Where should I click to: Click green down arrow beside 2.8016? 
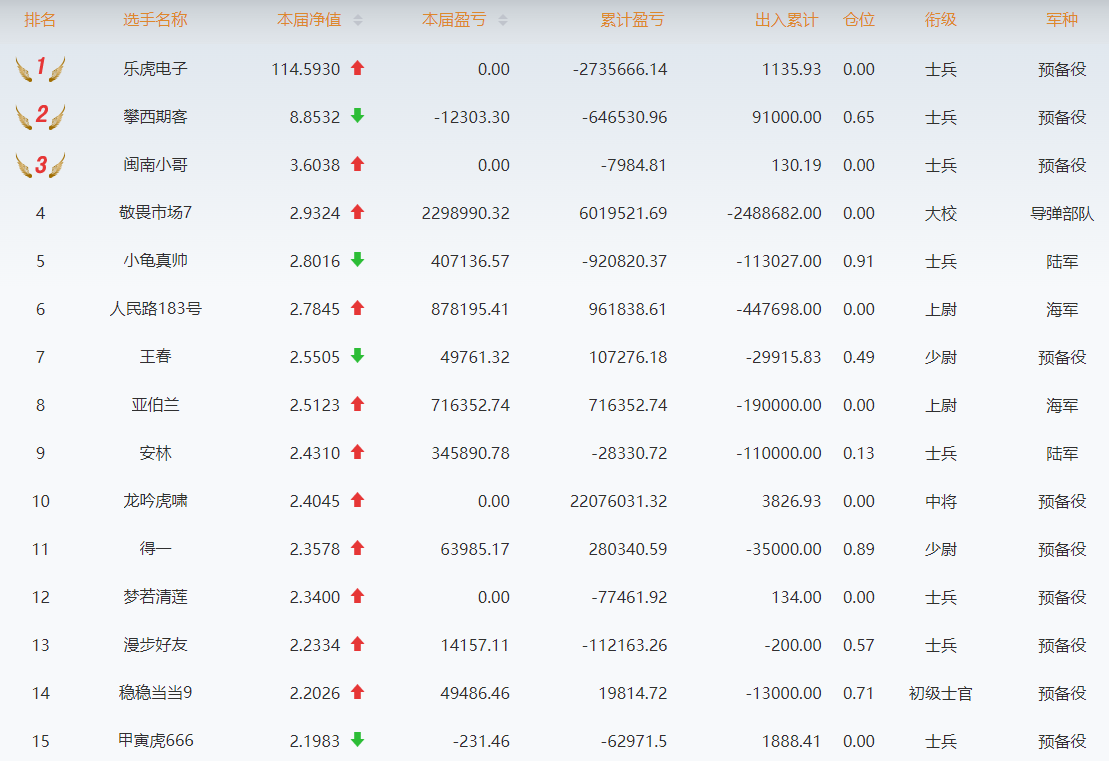click(x=358, y=260)
